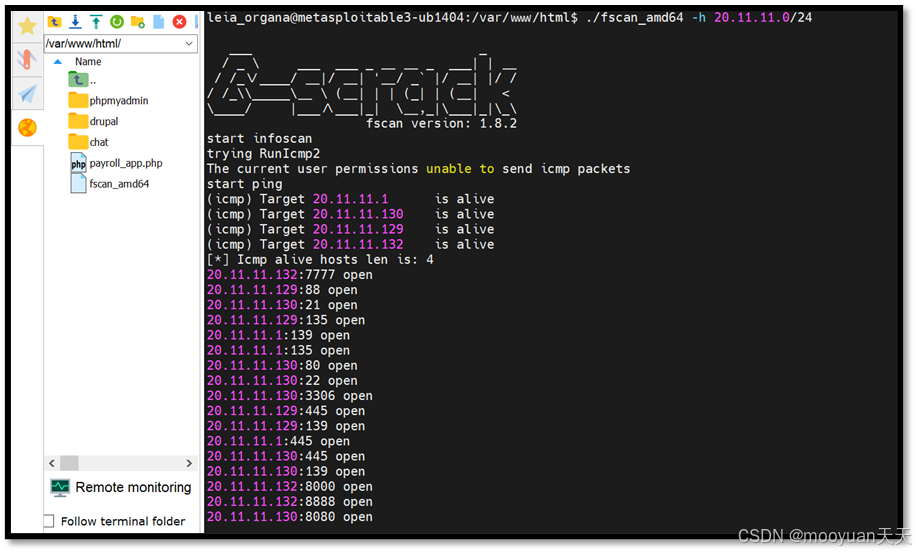Open the /var/www/html/ path dropdown arrow
916x552 pixels.
(x=189, y=43)
